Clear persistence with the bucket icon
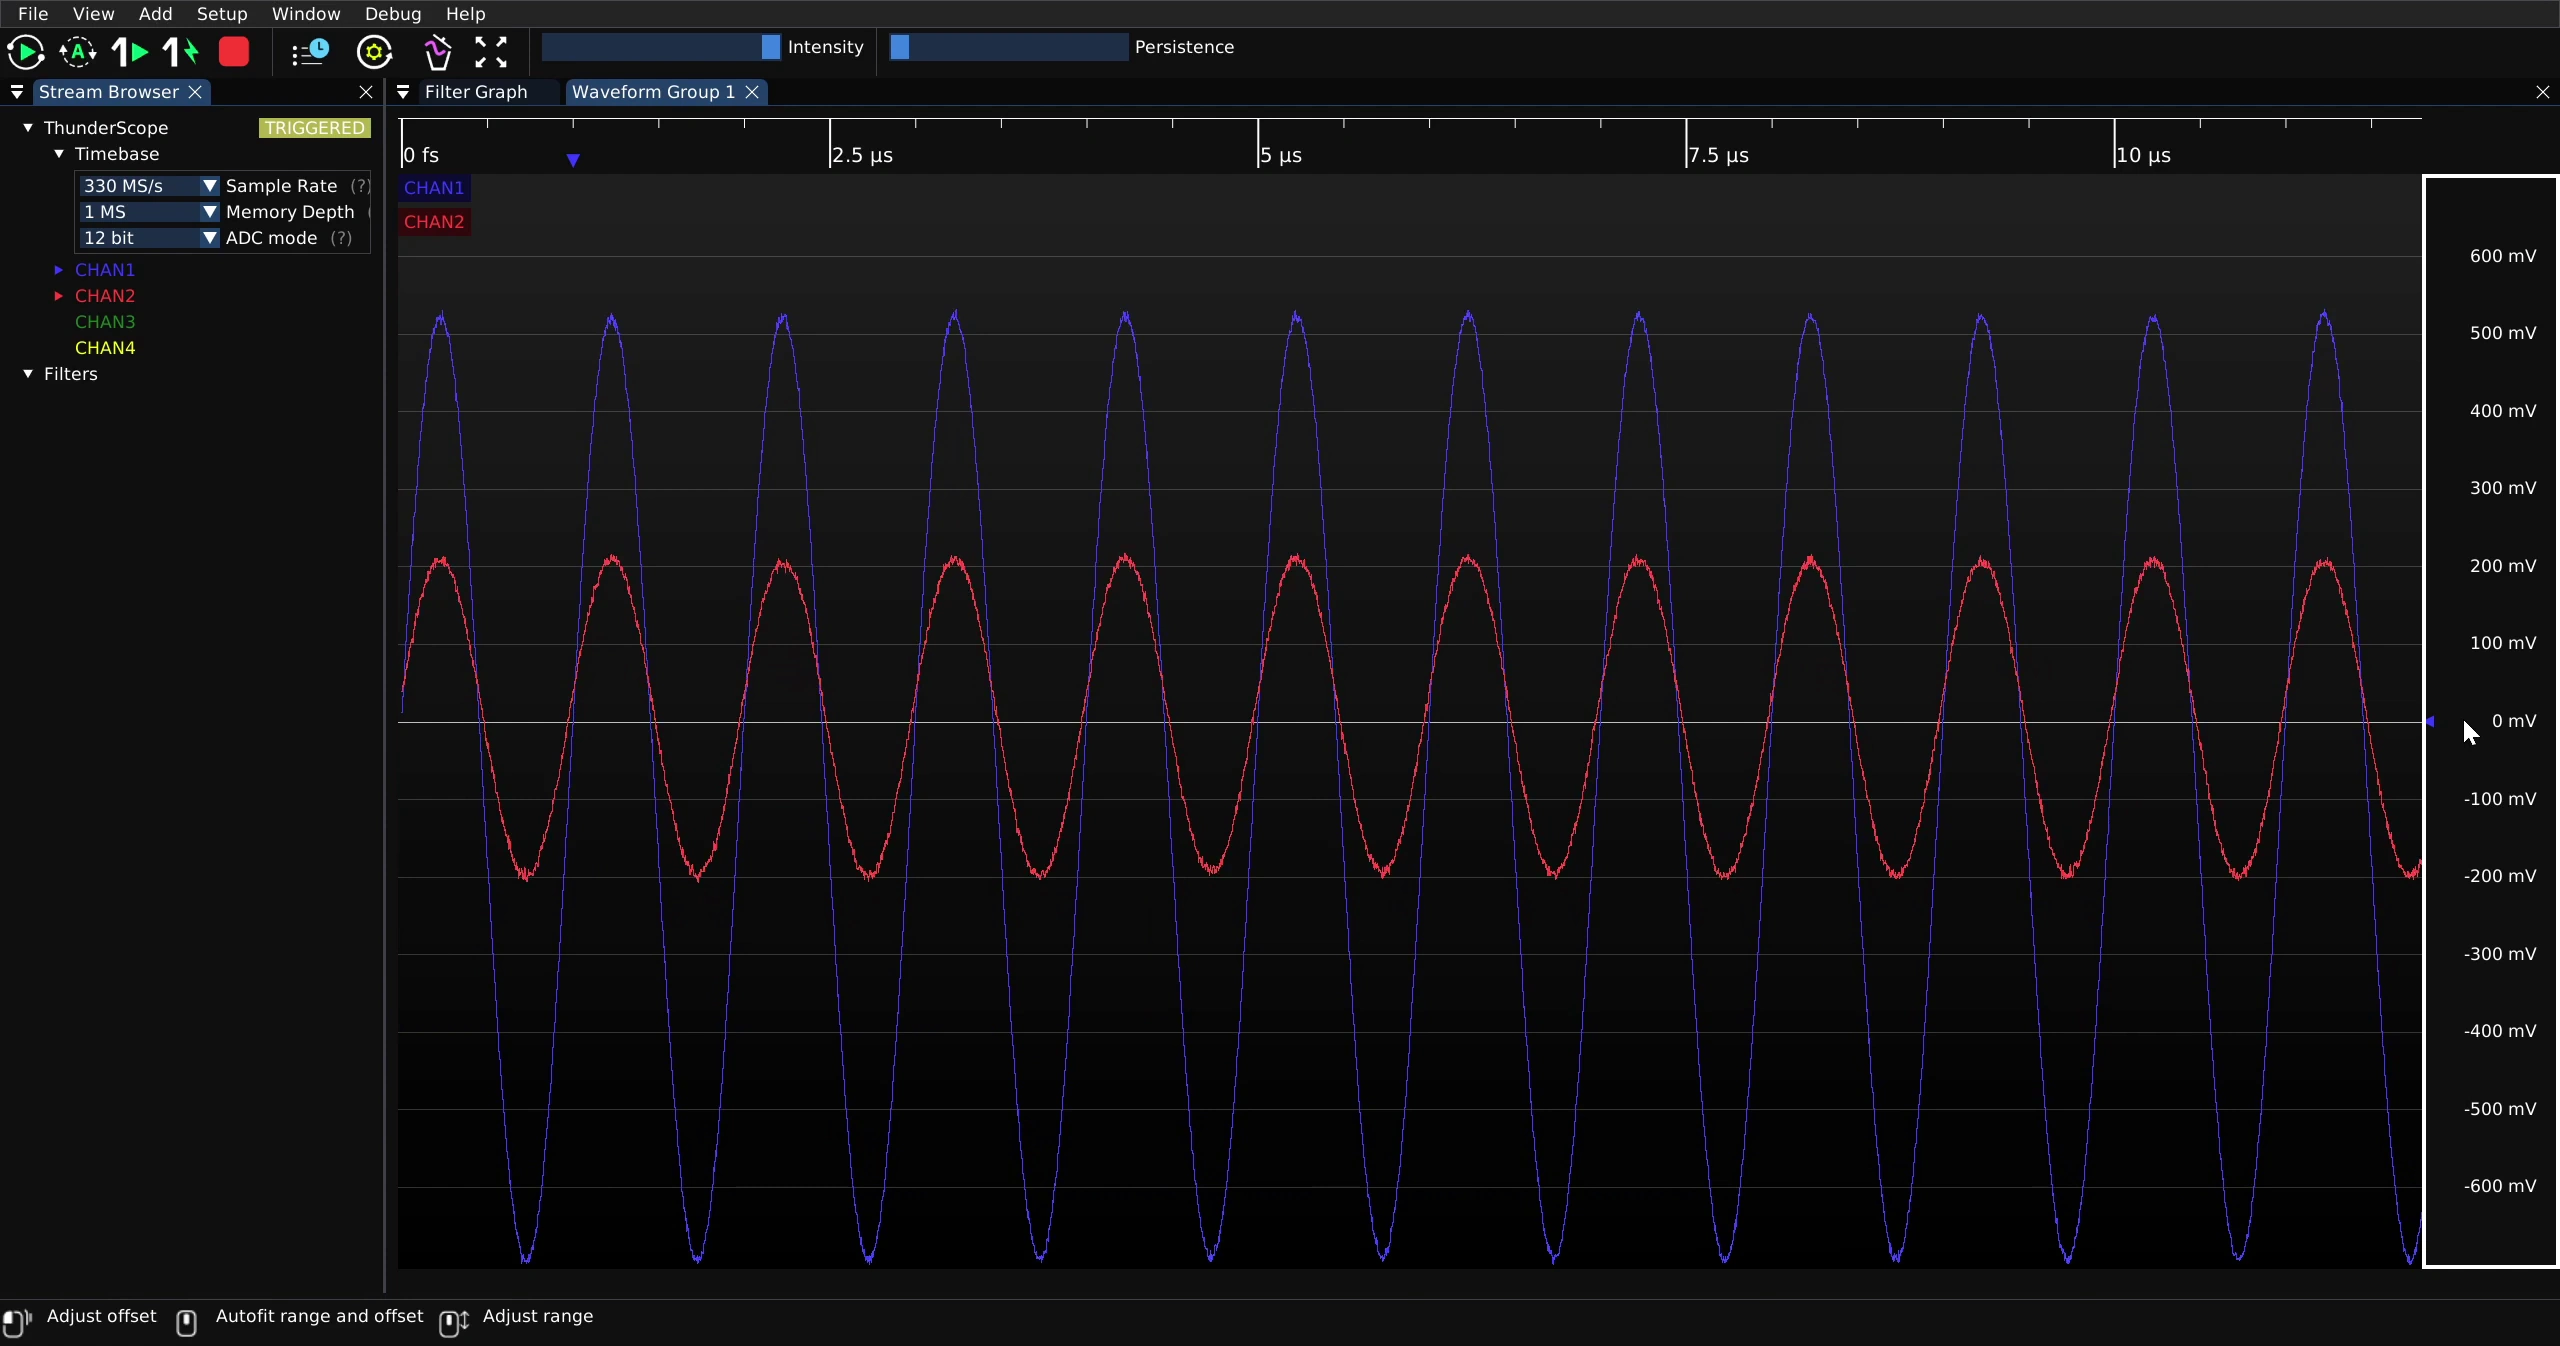The image size is (2560, 1346). (437, 52)
